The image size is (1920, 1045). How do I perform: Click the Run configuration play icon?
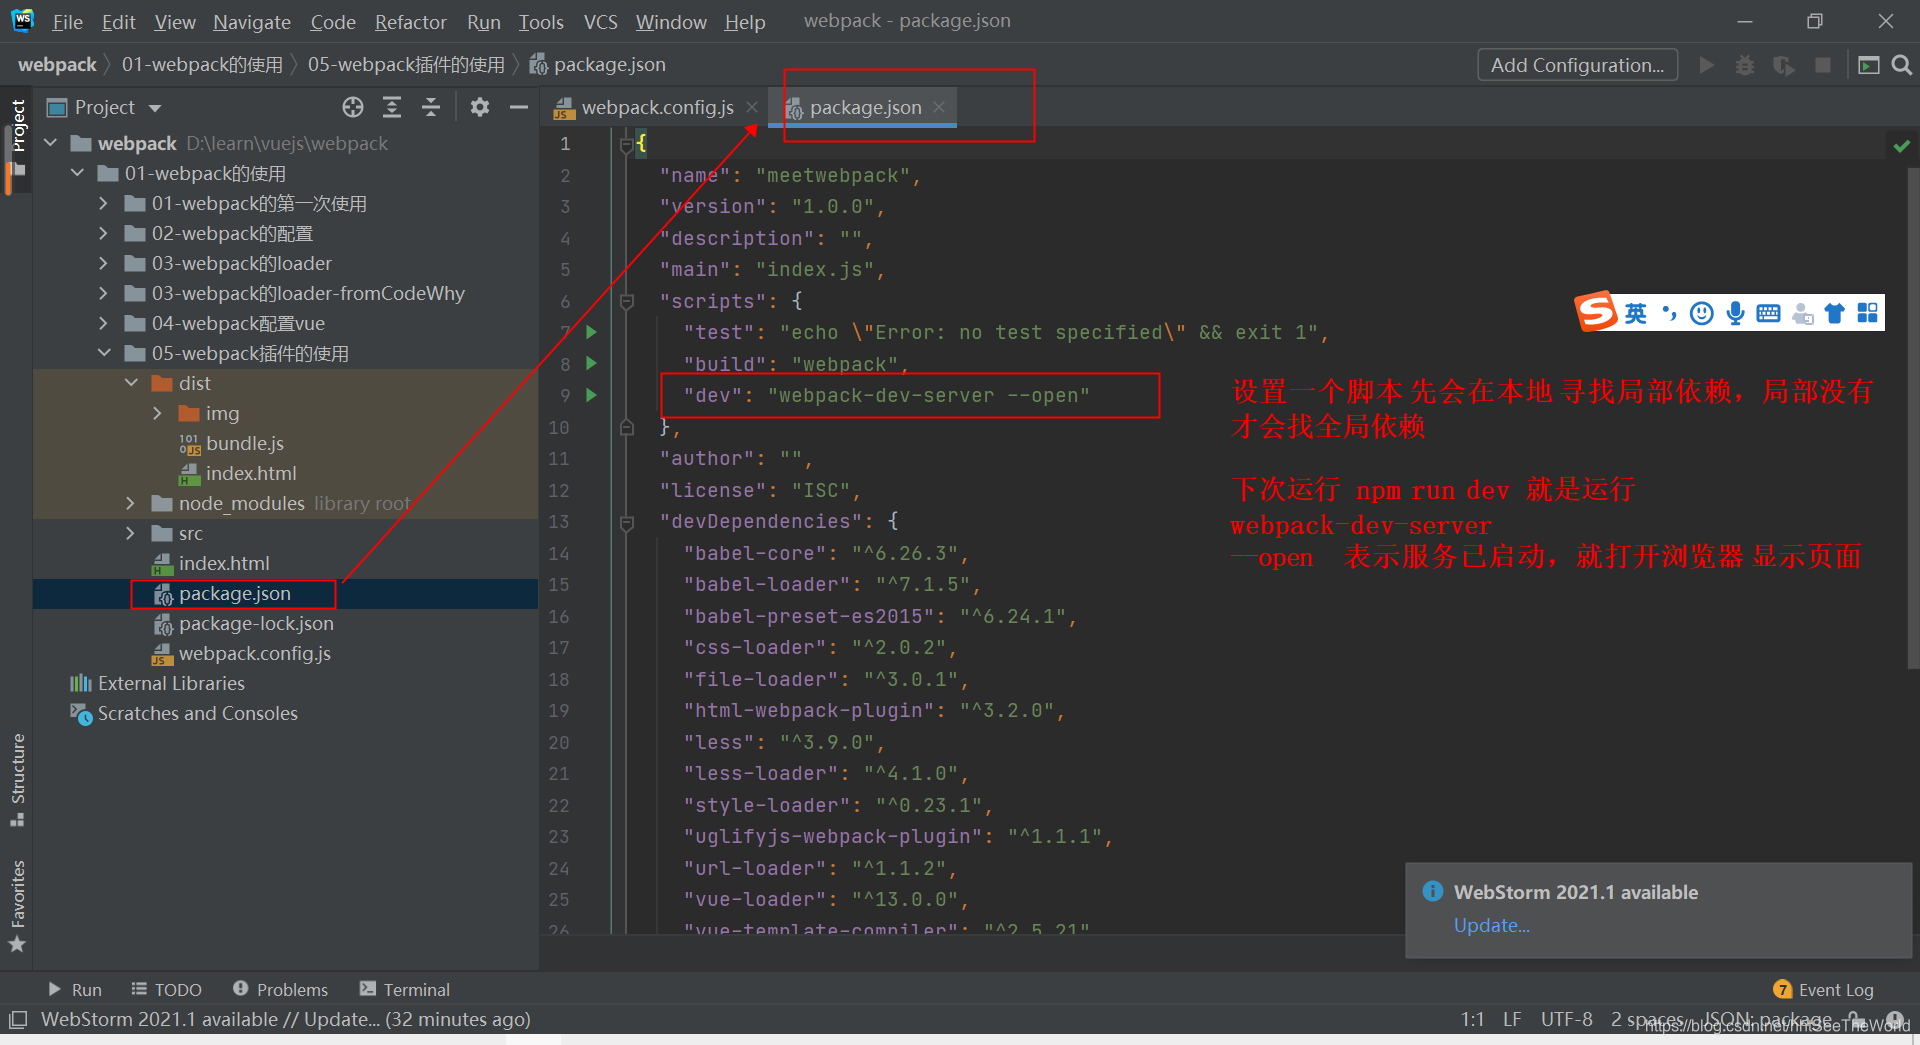point(1707,65)
